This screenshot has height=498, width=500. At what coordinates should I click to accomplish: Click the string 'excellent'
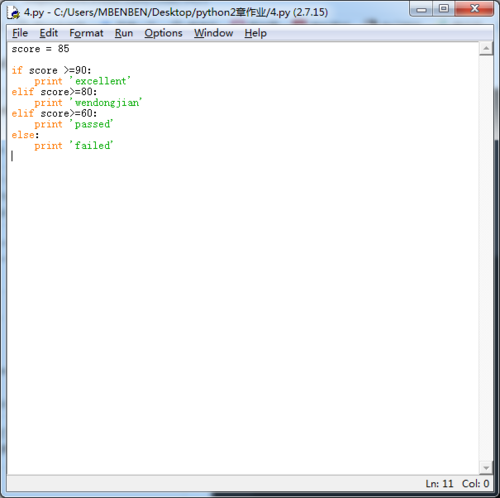tap(100, 81)
